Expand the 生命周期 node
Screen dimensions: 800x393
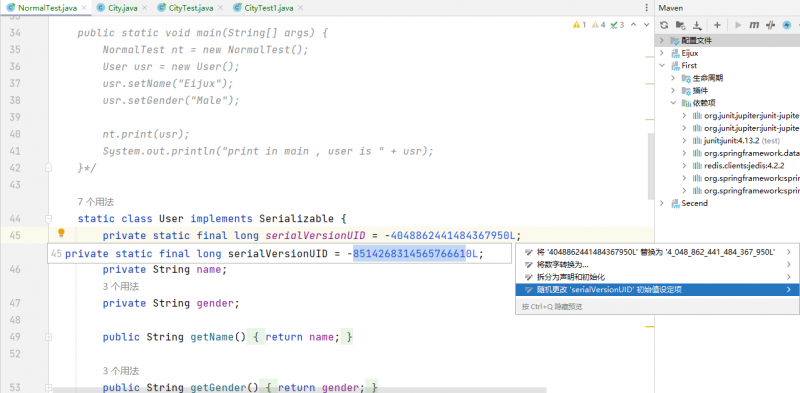(673, 78)
